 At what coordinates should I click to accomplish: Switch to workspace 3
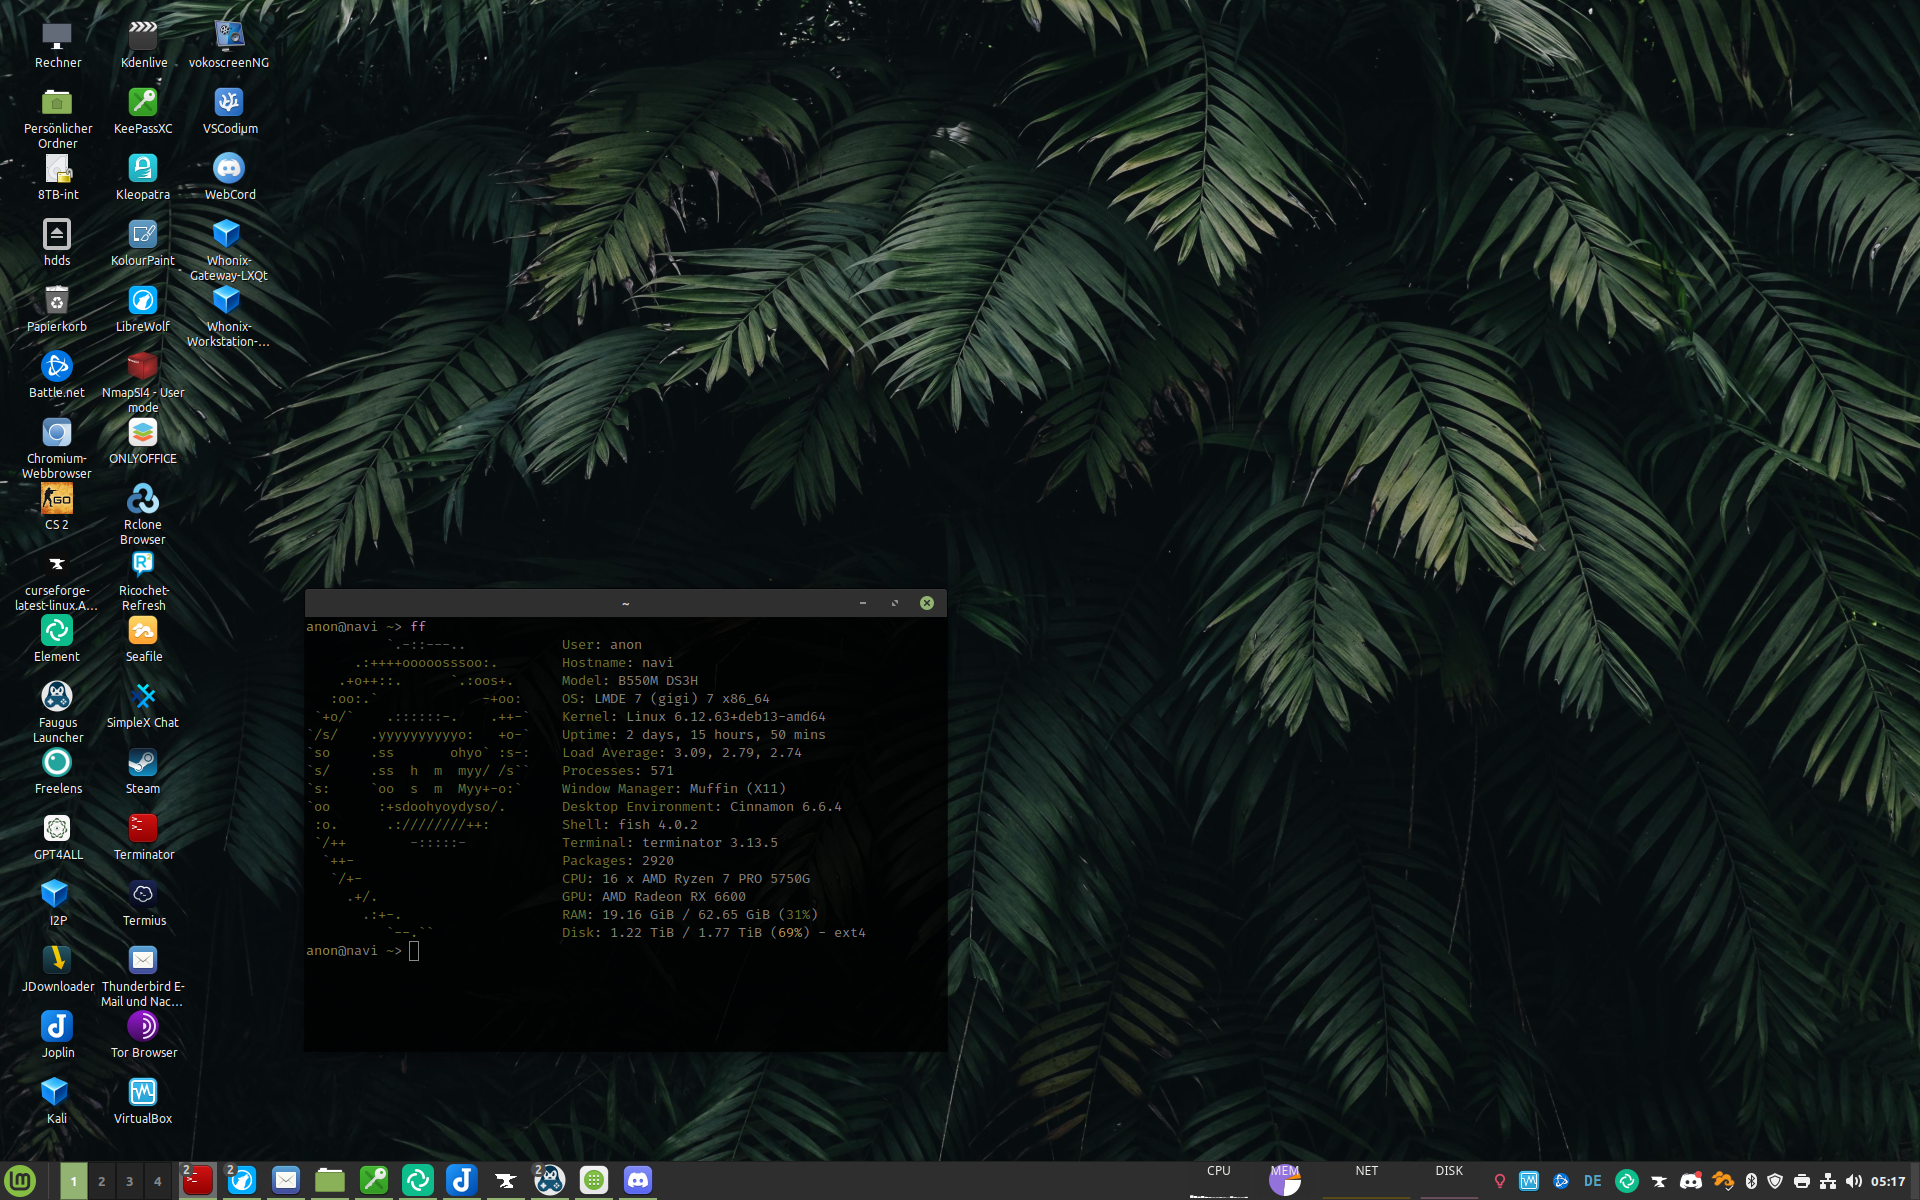[x=129, y=1181]
